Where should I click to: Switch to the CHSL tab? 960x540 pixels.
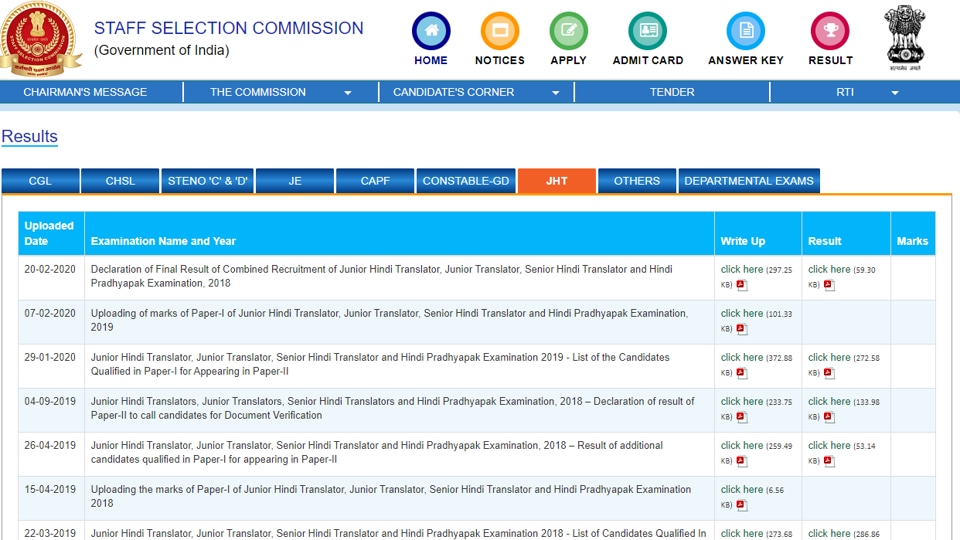(x=120, y=181)
